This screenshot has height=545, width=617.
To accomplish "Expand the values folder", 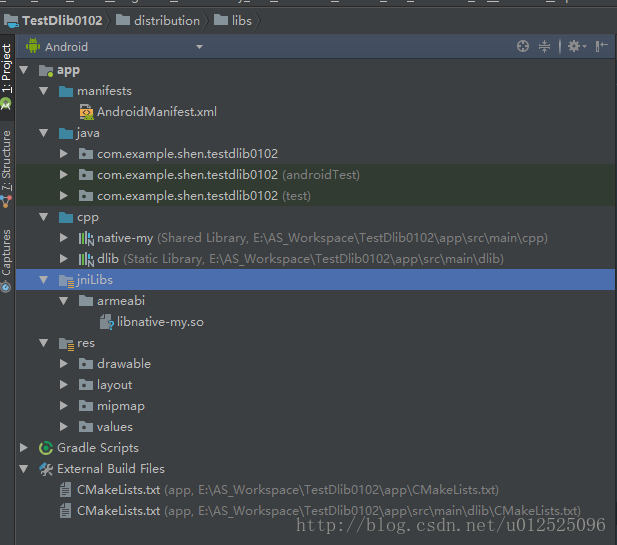I will (64, 427).
